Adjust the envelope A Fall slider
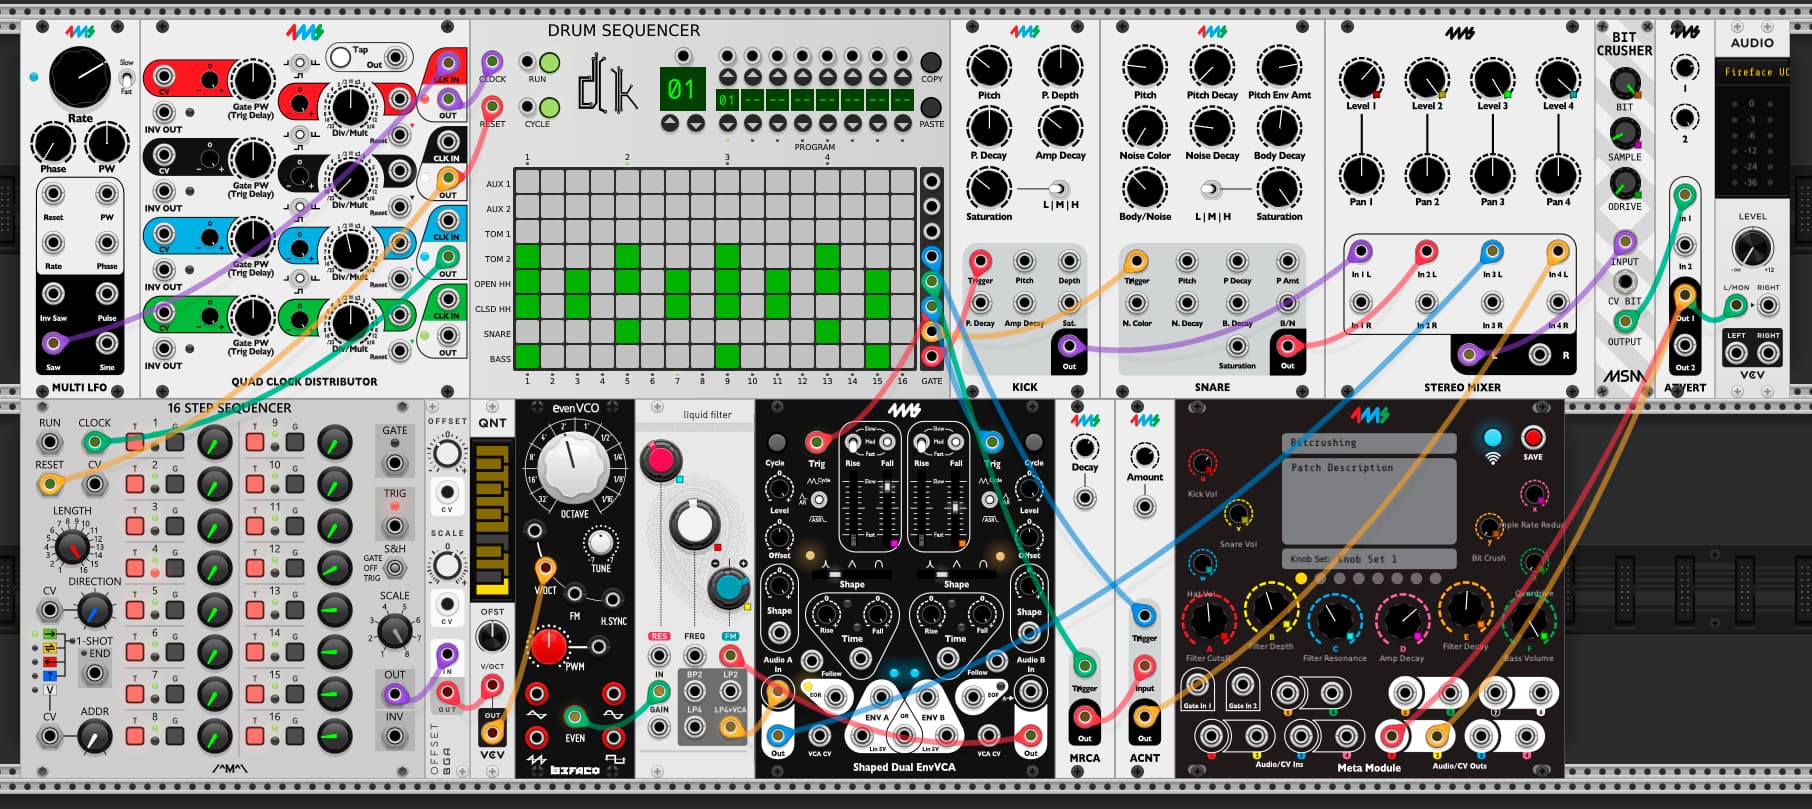Screen dimensions: 1812x809 [x=887, y=510]
